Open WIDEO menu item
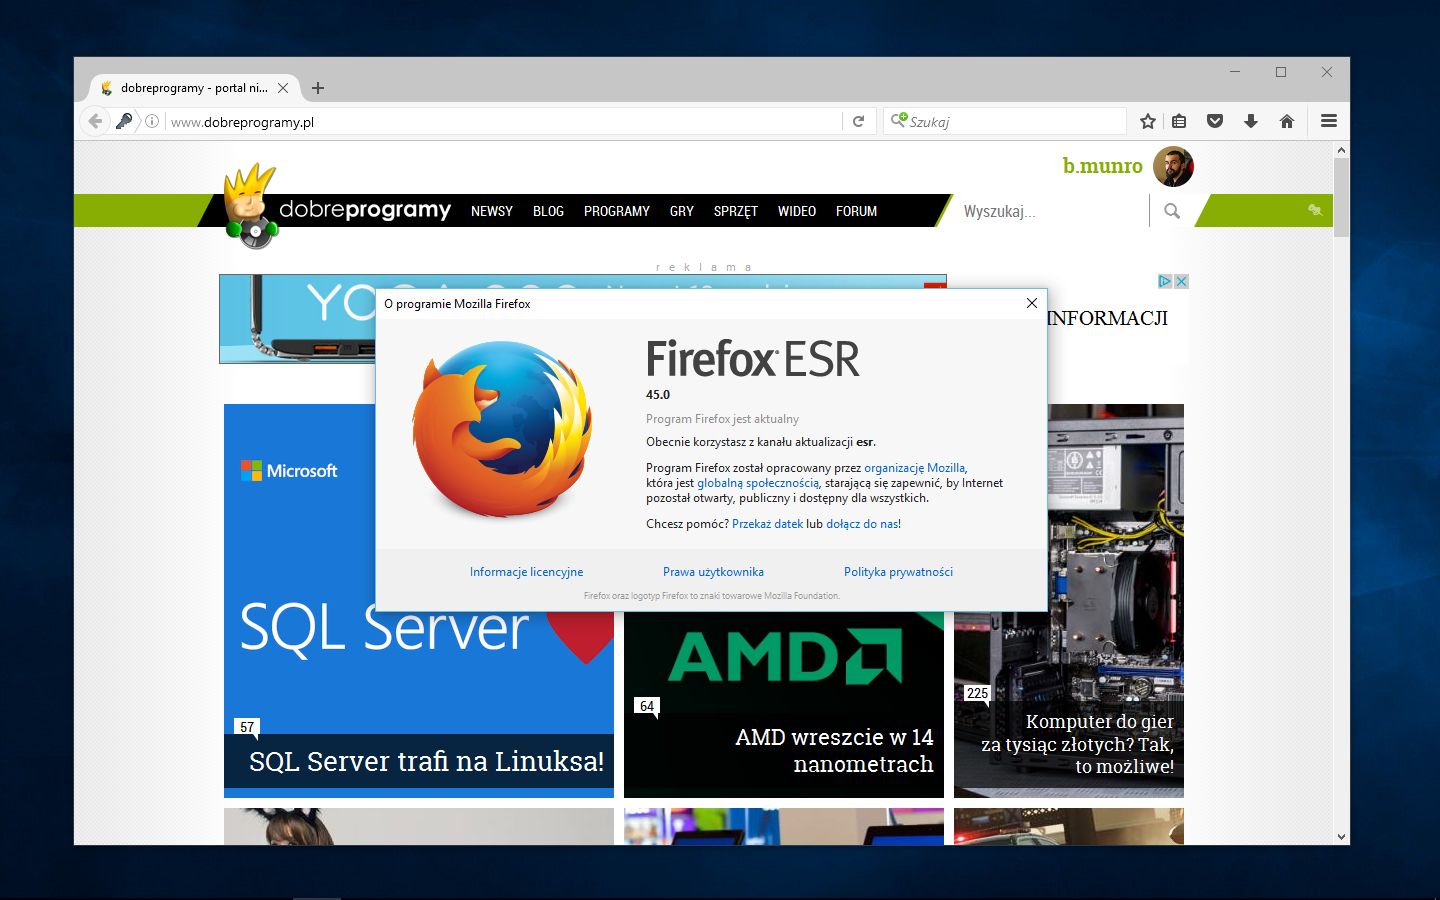Screen dimensions: 1440x900 (x=797, y=211)
